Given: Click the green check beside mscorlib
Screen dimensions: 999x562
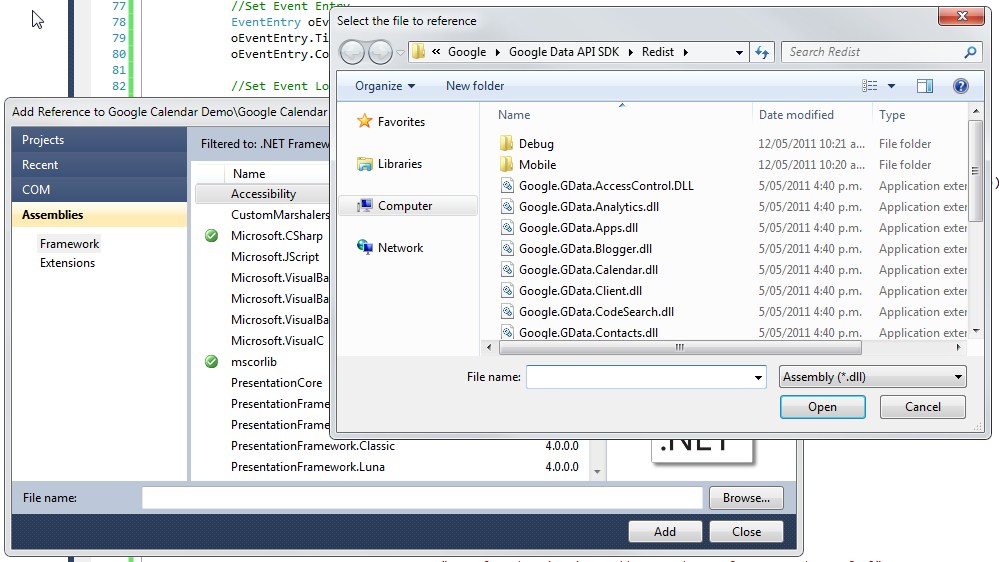Looking at the screenshot, I should pyautogui.click(x=212, y=362).
